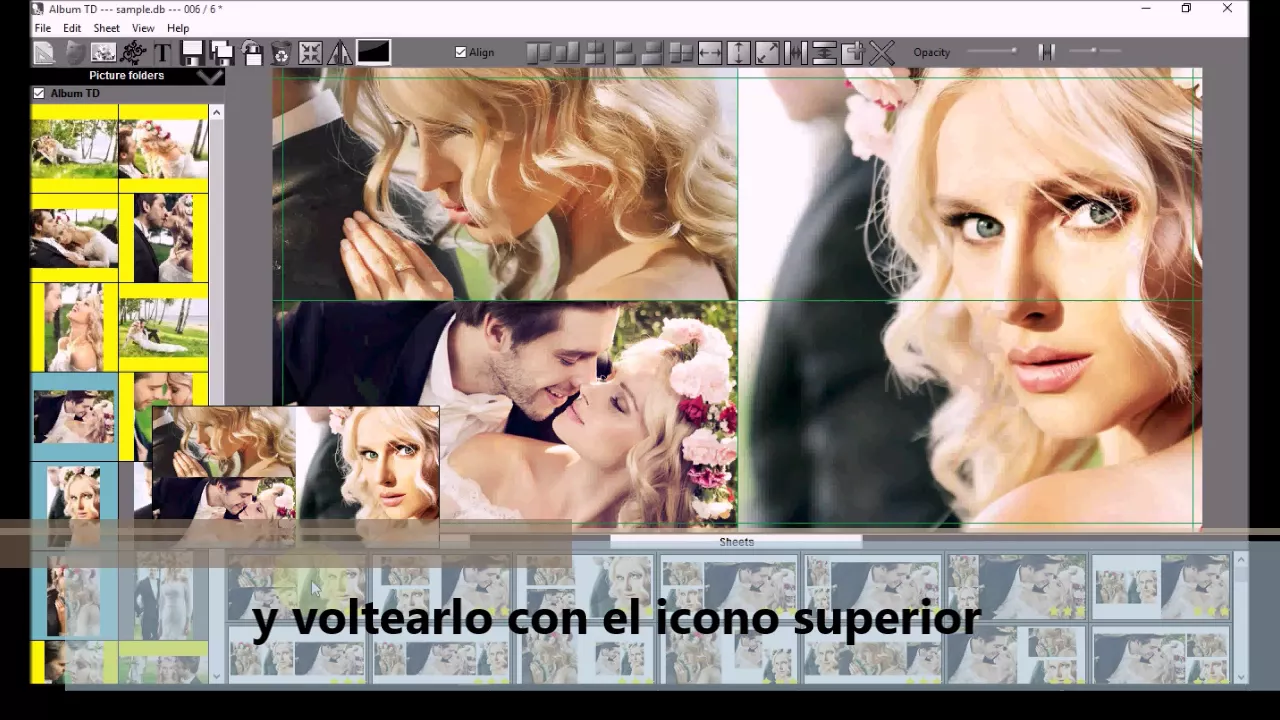Select thumbnail of couple lying down in dark clothes
This screenshot has width=1280, height=720.
coord(74,238)
